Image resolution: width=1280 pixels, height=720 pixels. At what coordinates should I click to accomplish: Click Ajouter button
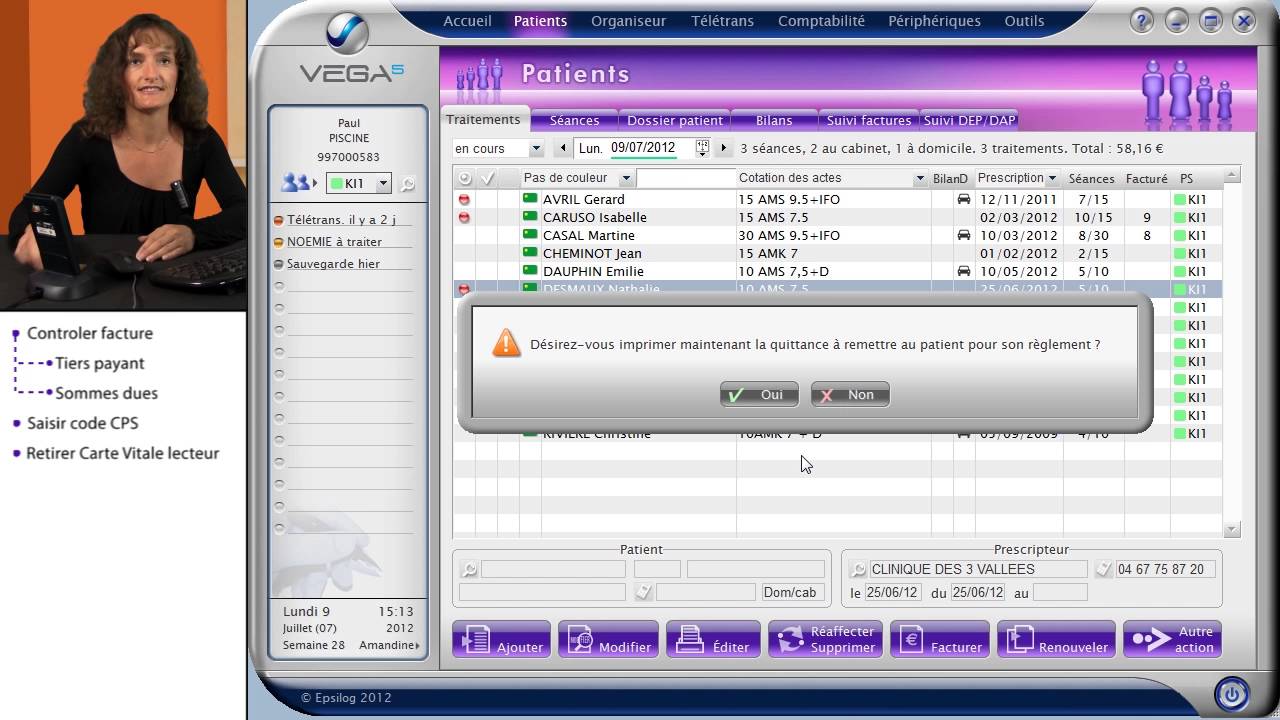(502, 639)
